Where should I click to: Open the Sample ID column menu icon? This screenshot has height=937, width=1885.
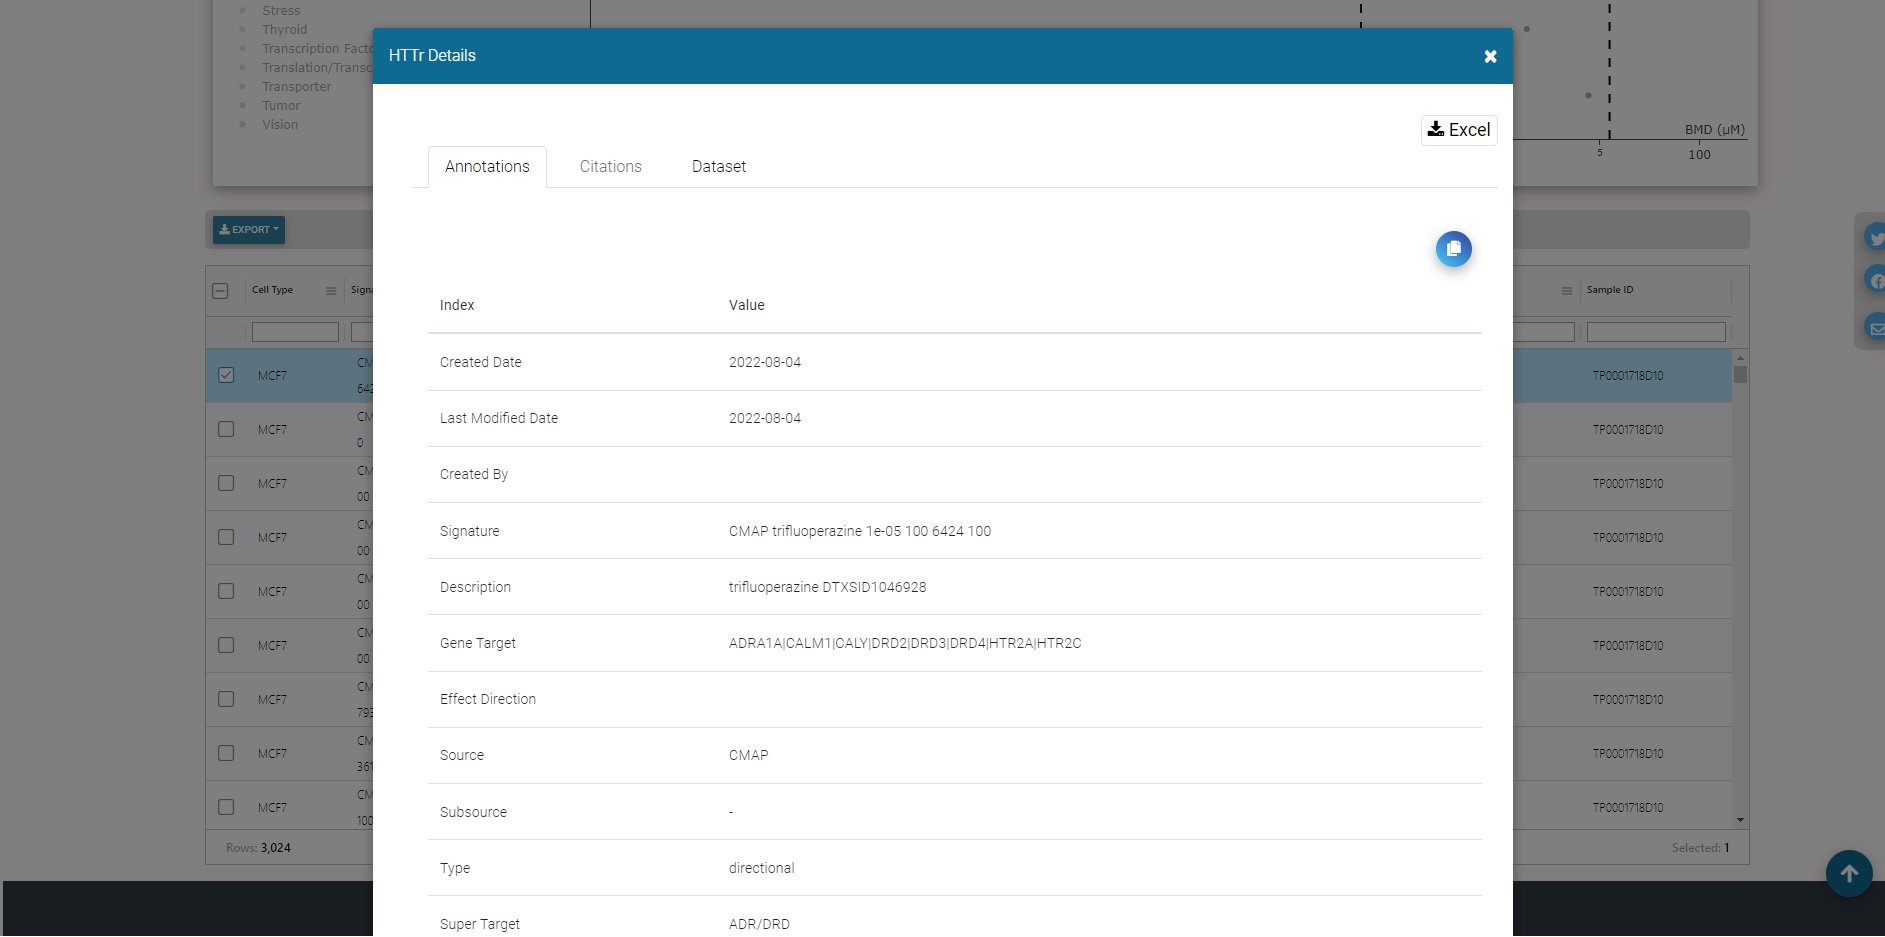click(x=1567, y=290)
